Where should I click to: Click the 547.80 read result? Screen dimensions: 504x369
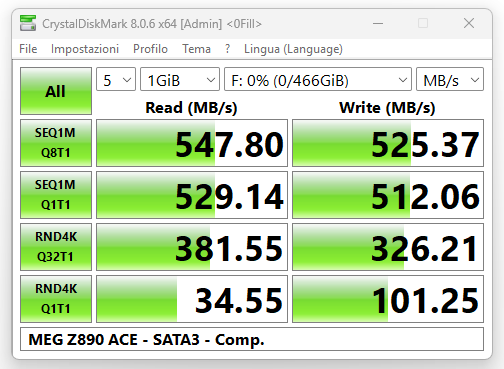click(192, 143)
